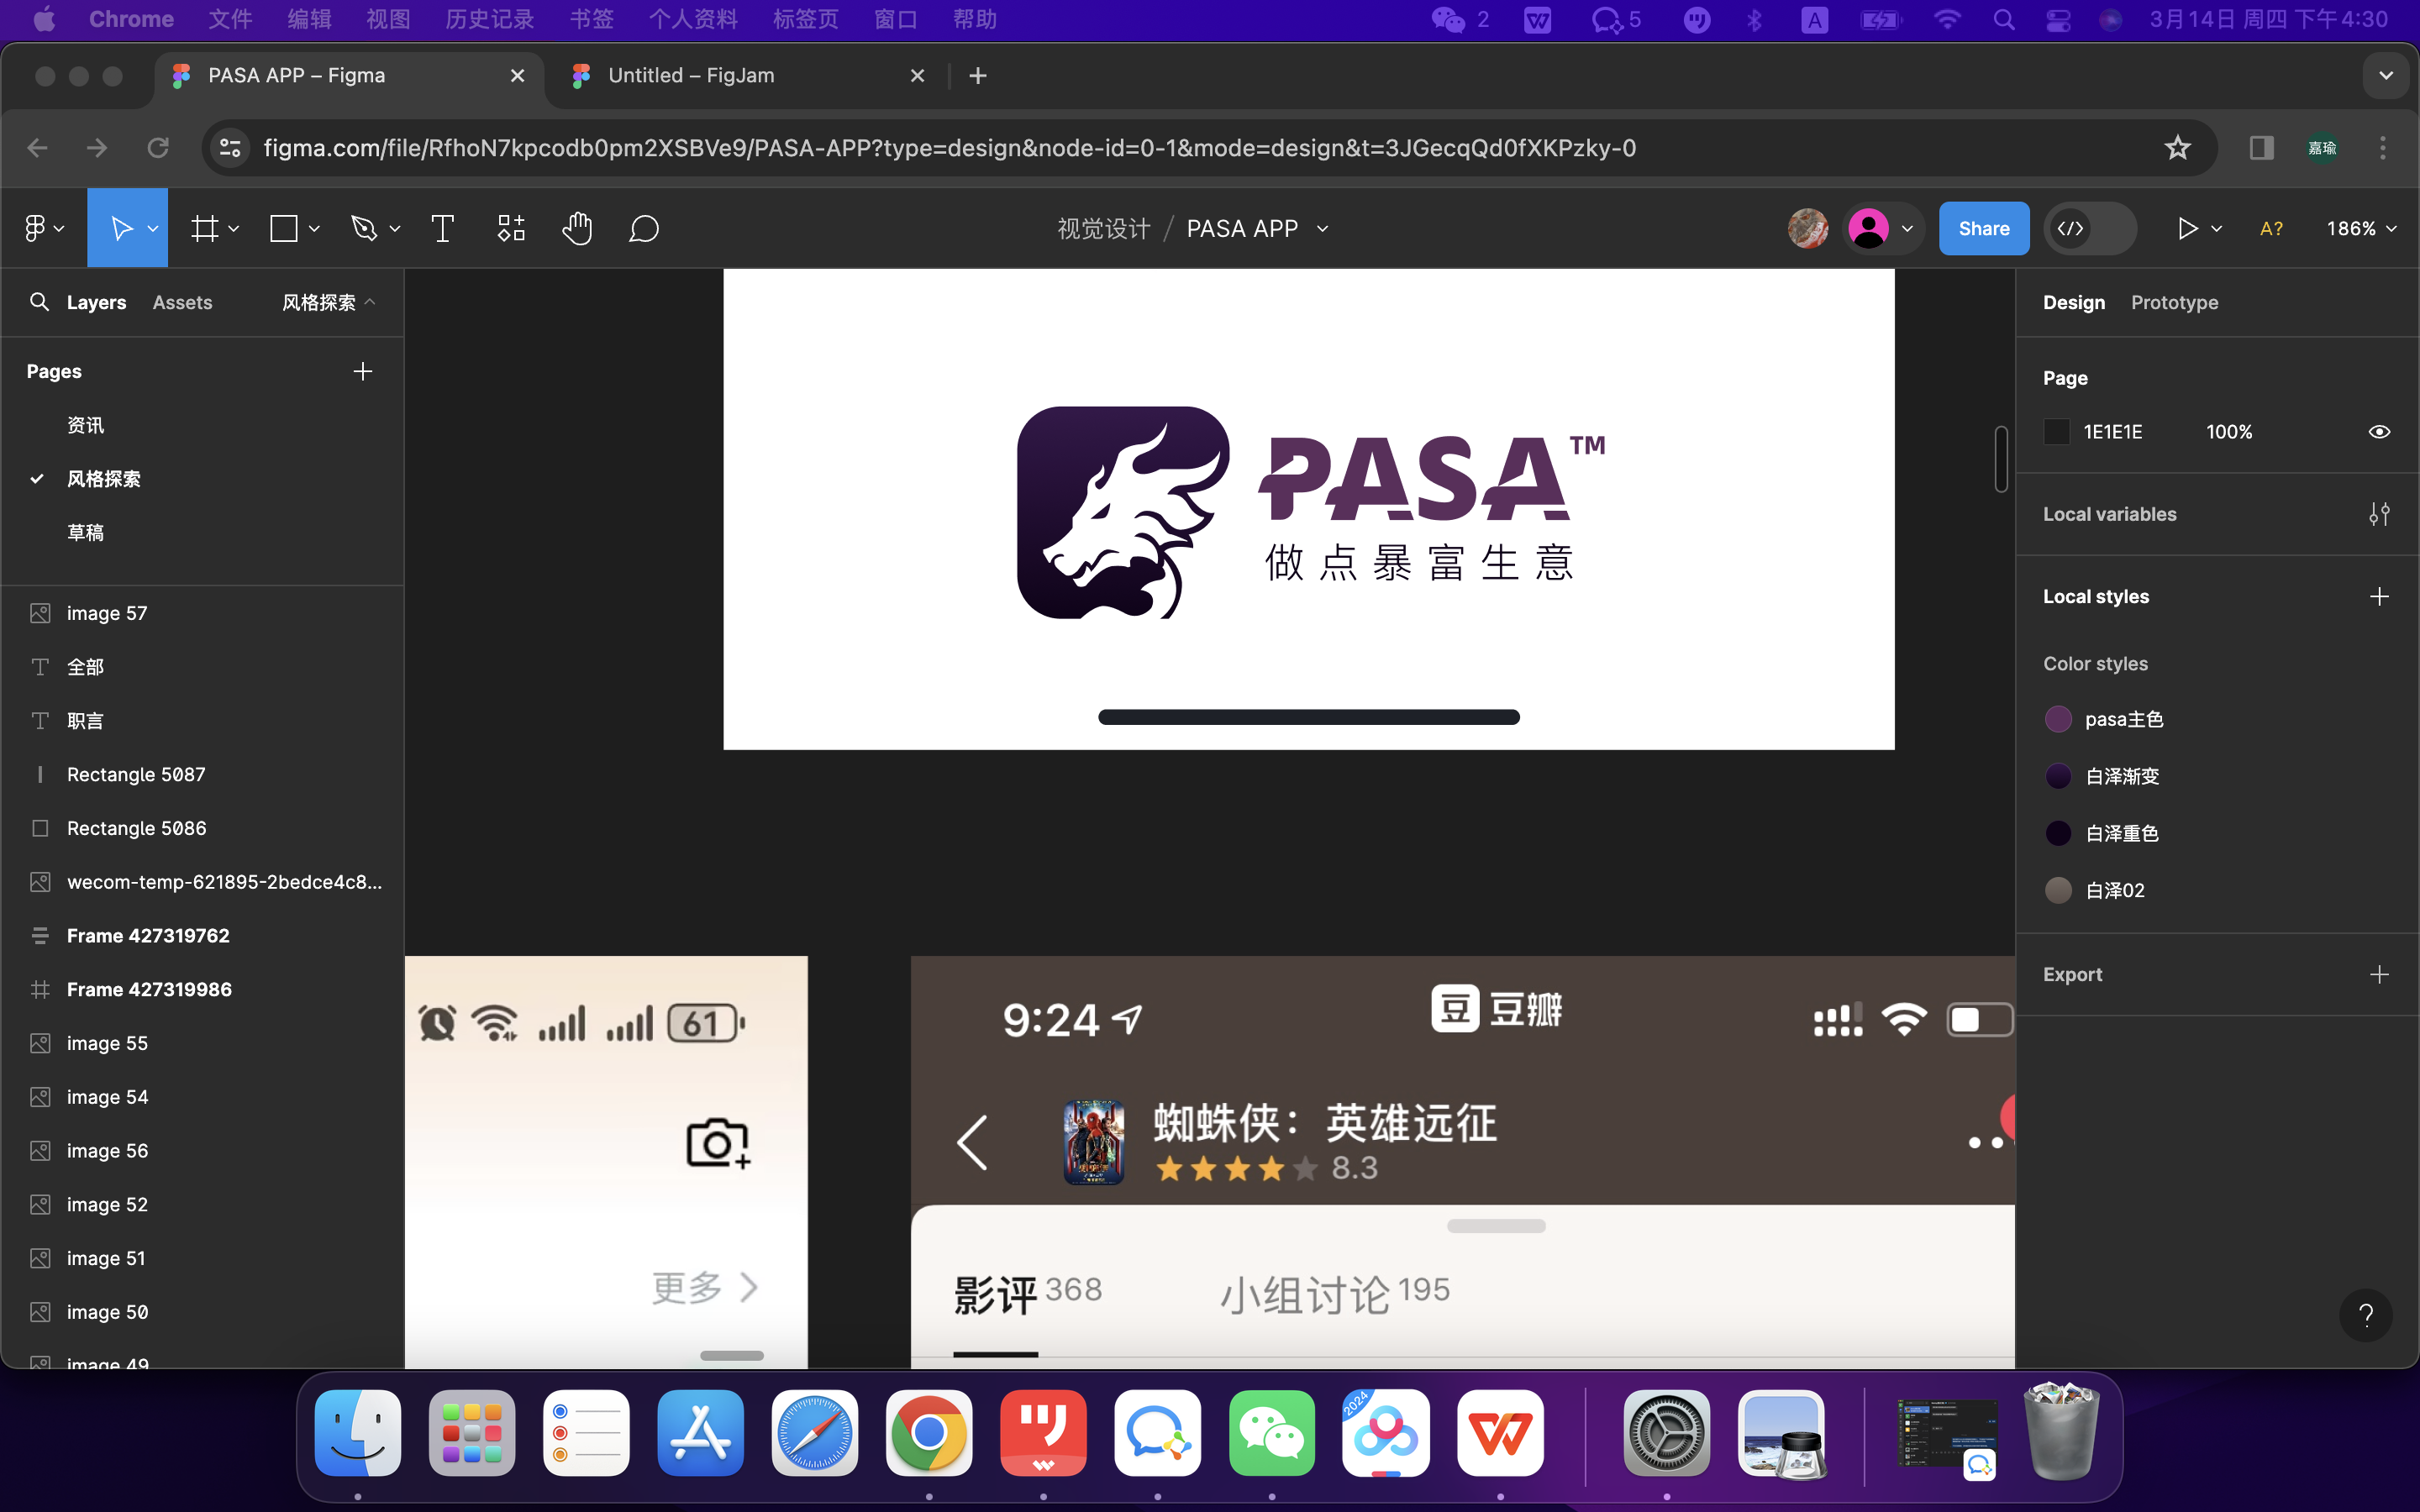Toggle Dev Mode switch

point(2090,229)
